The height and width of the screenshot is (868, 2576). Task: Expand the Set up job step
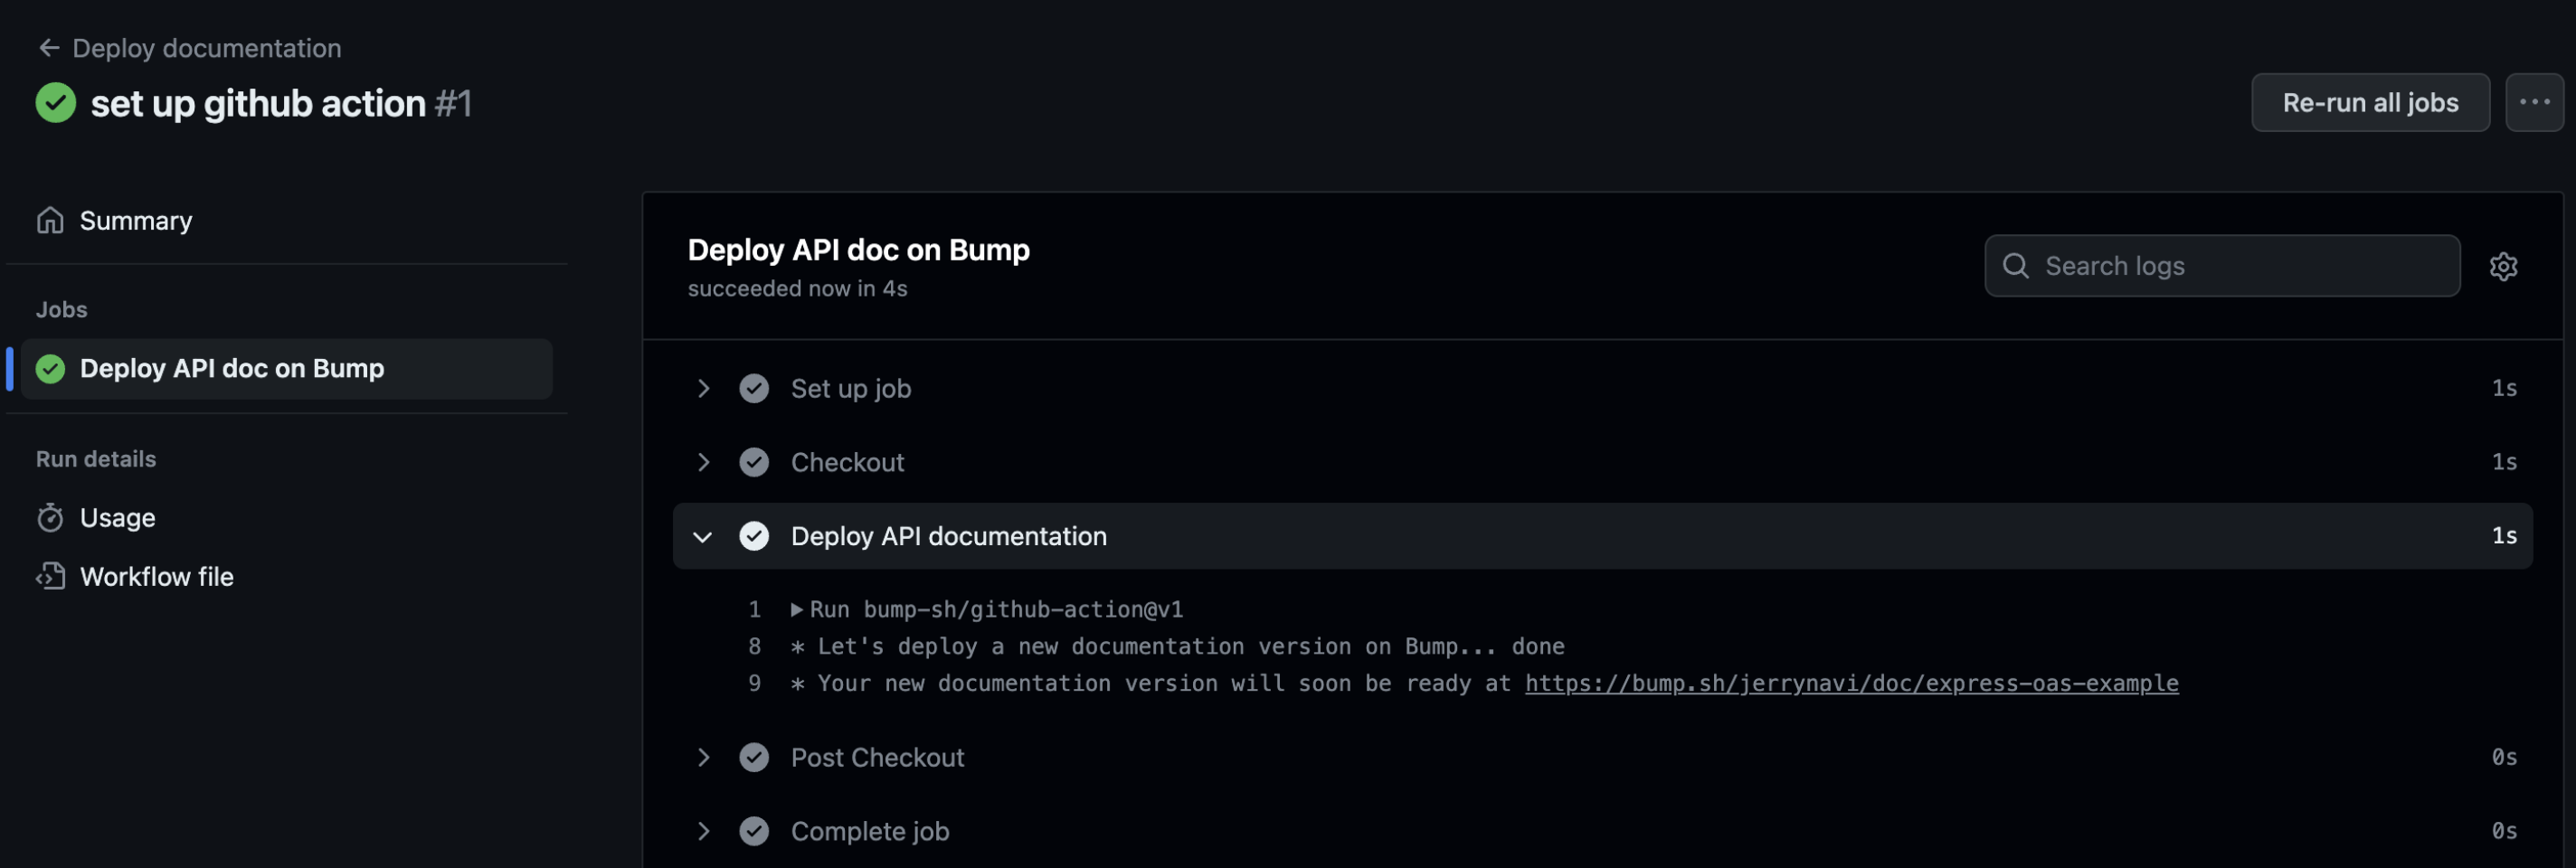pyautogui.click(x=703, y=388)
